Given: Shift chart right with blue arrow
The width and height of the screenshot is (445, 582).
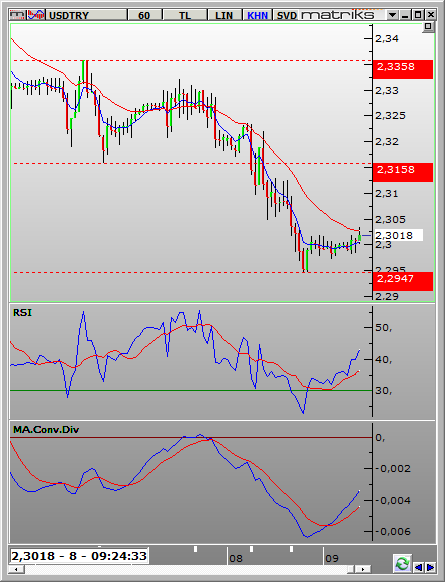Looking at the screenshot, I should [430, 567].
